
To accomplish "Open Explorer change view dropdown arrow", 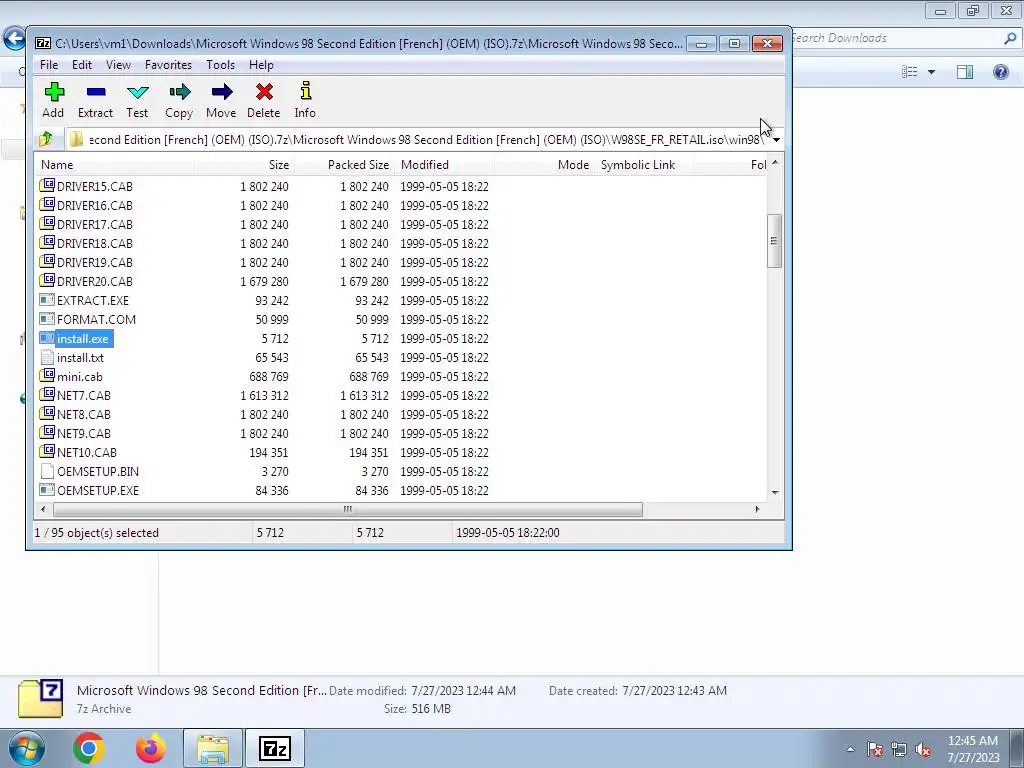I will pyautogui.click(x=931, y=72).
